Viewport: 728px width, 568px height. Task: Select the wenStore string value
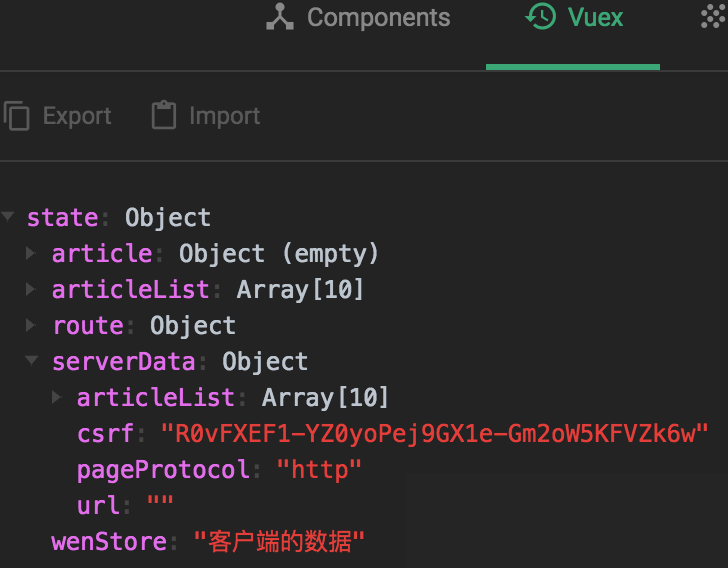[280, 542]
